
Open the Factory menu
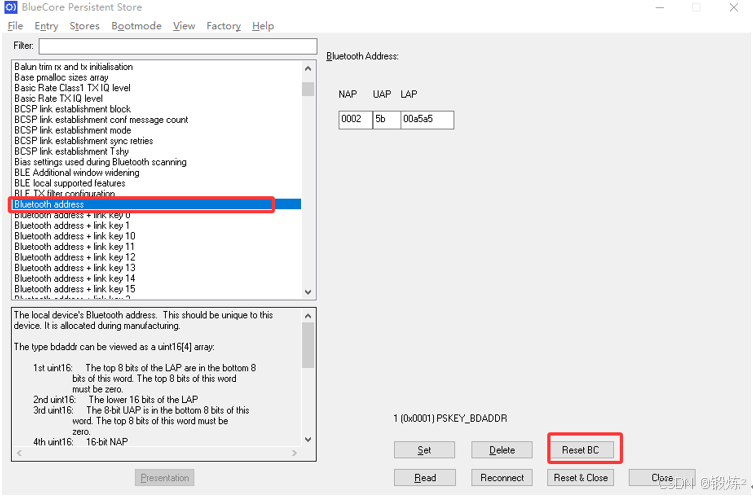pos(223,26)
